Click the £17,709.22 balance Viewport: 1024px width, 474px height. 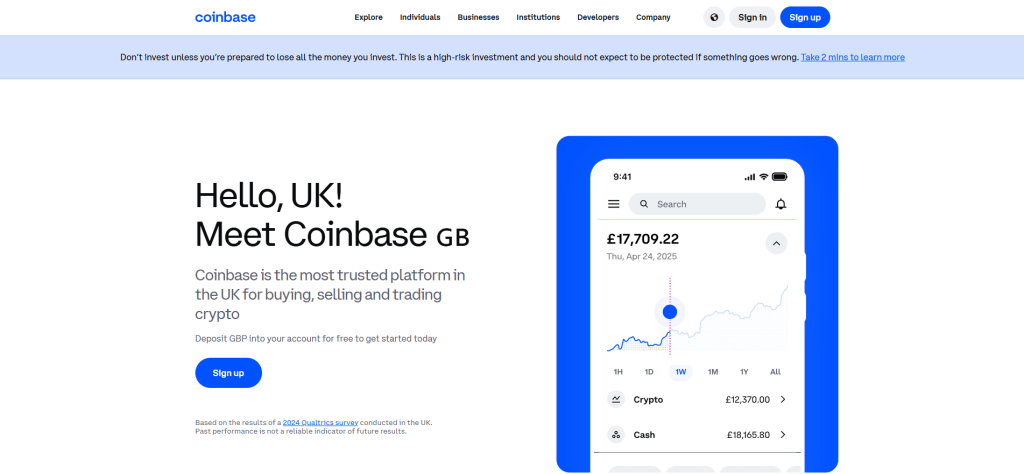643,239
